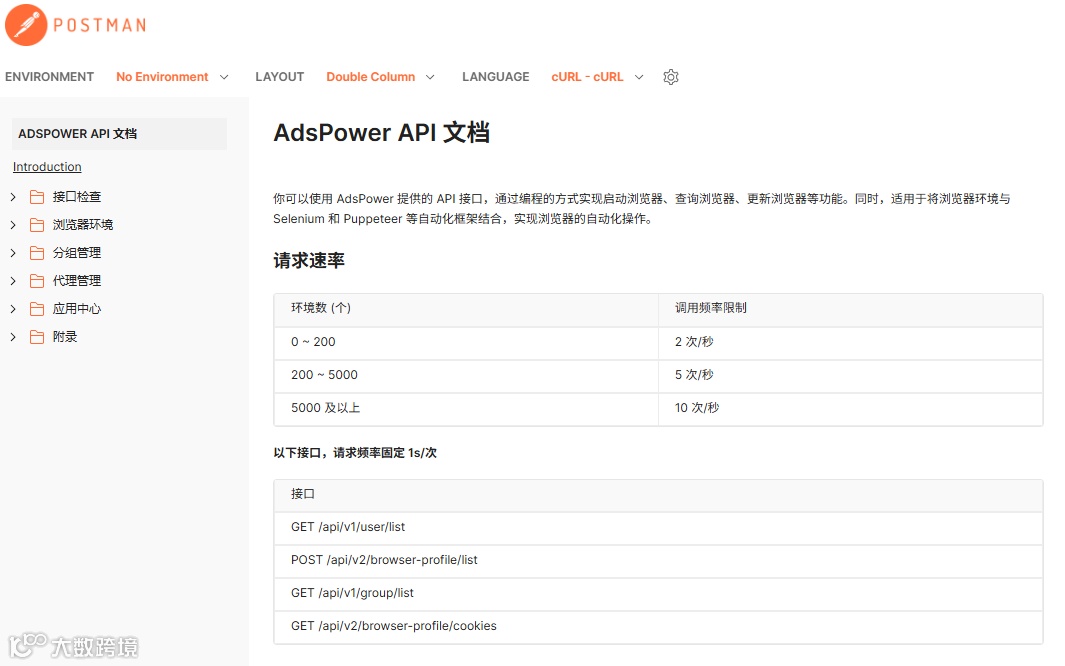Click the 请求频率固定 1s/次 bold note

coord(384,453)
